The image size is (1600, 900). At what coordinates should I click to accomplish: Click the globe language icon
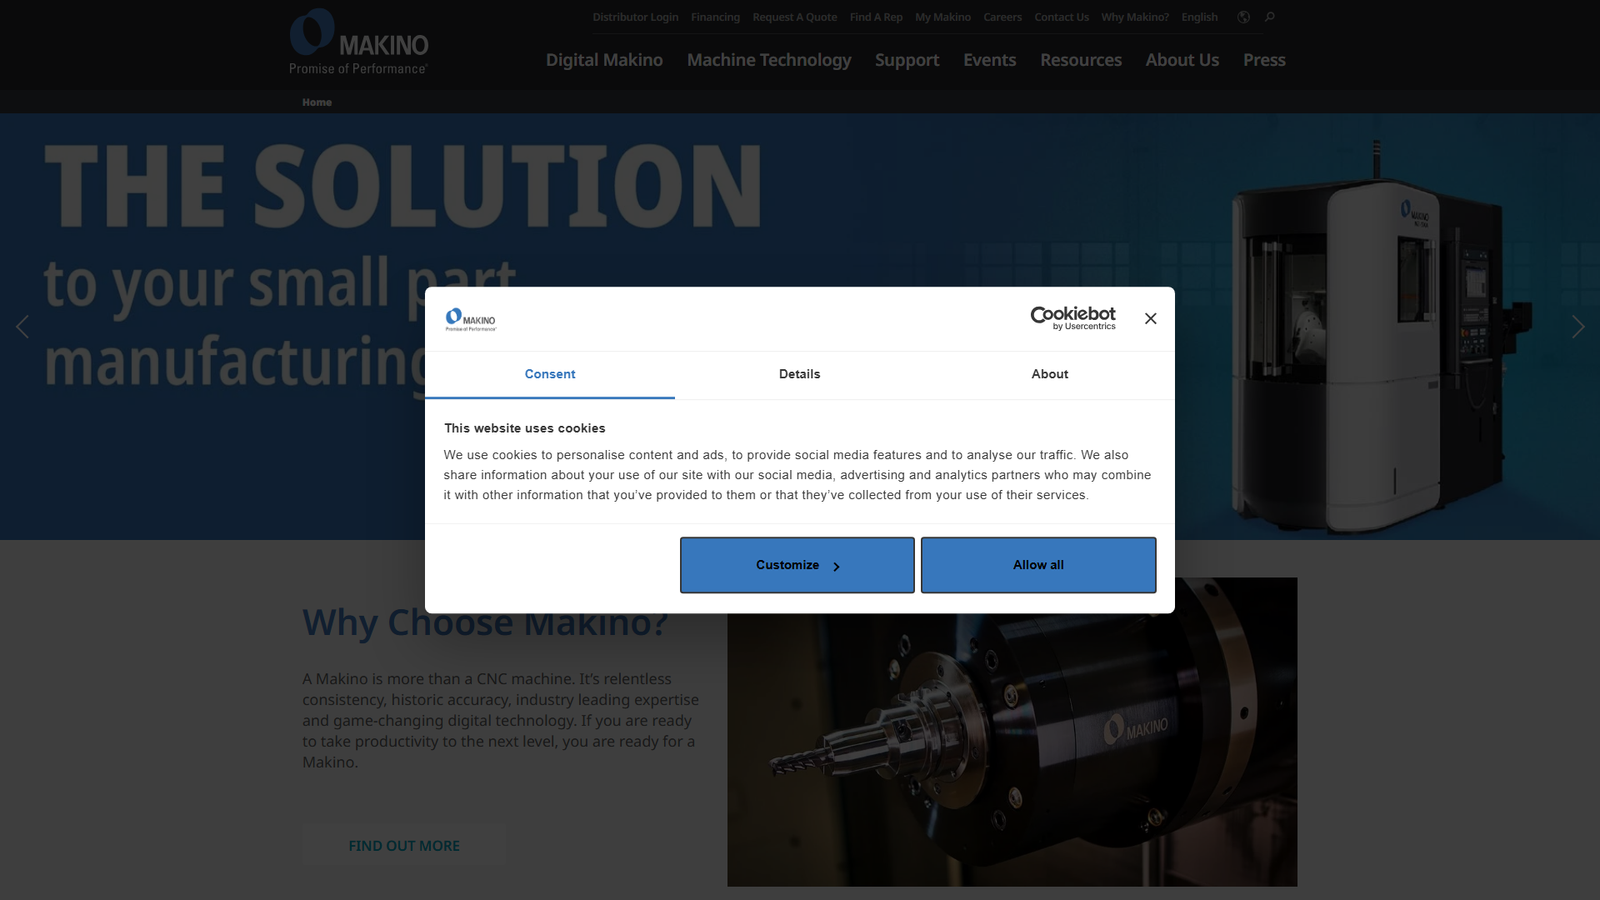point(1242,17)
